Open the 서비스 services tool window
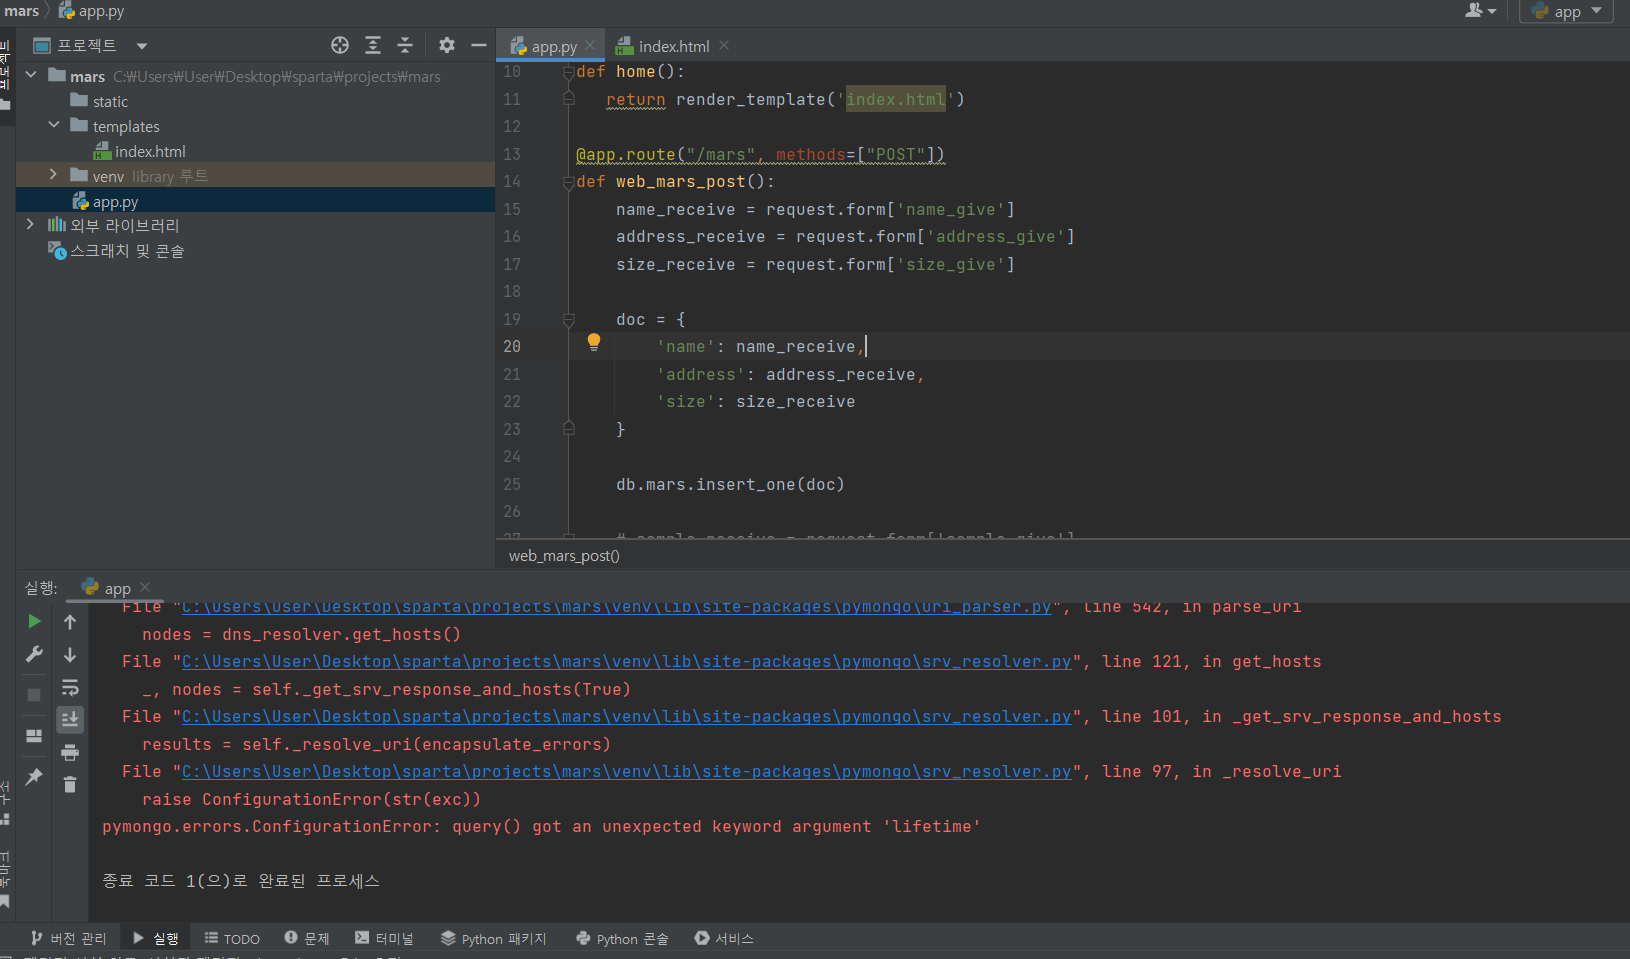 click(724, 938)
